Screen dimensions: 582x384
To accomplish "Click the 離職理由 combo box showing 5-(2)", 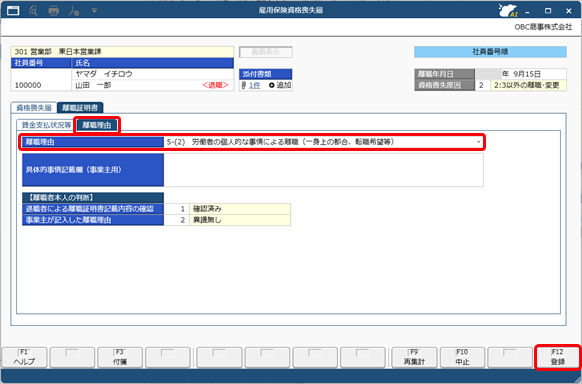I will tap(323, 142).
